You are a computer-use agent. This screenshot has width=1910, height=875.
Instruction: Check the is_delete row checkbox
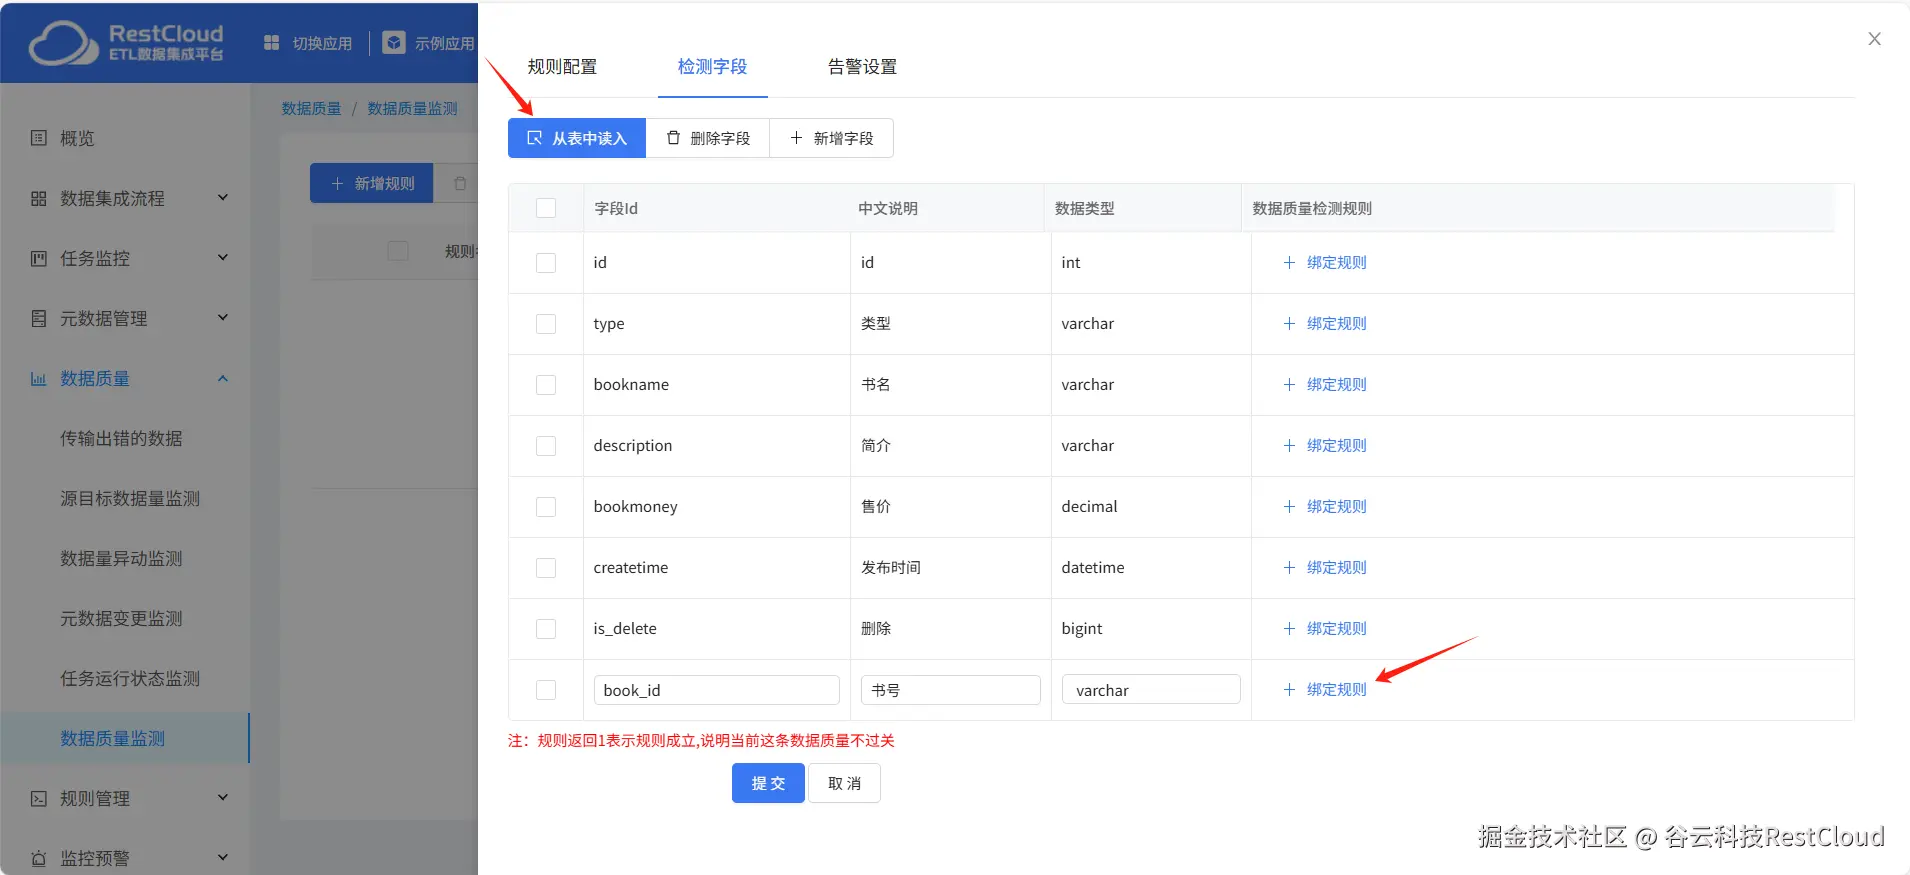pos(546,629)
